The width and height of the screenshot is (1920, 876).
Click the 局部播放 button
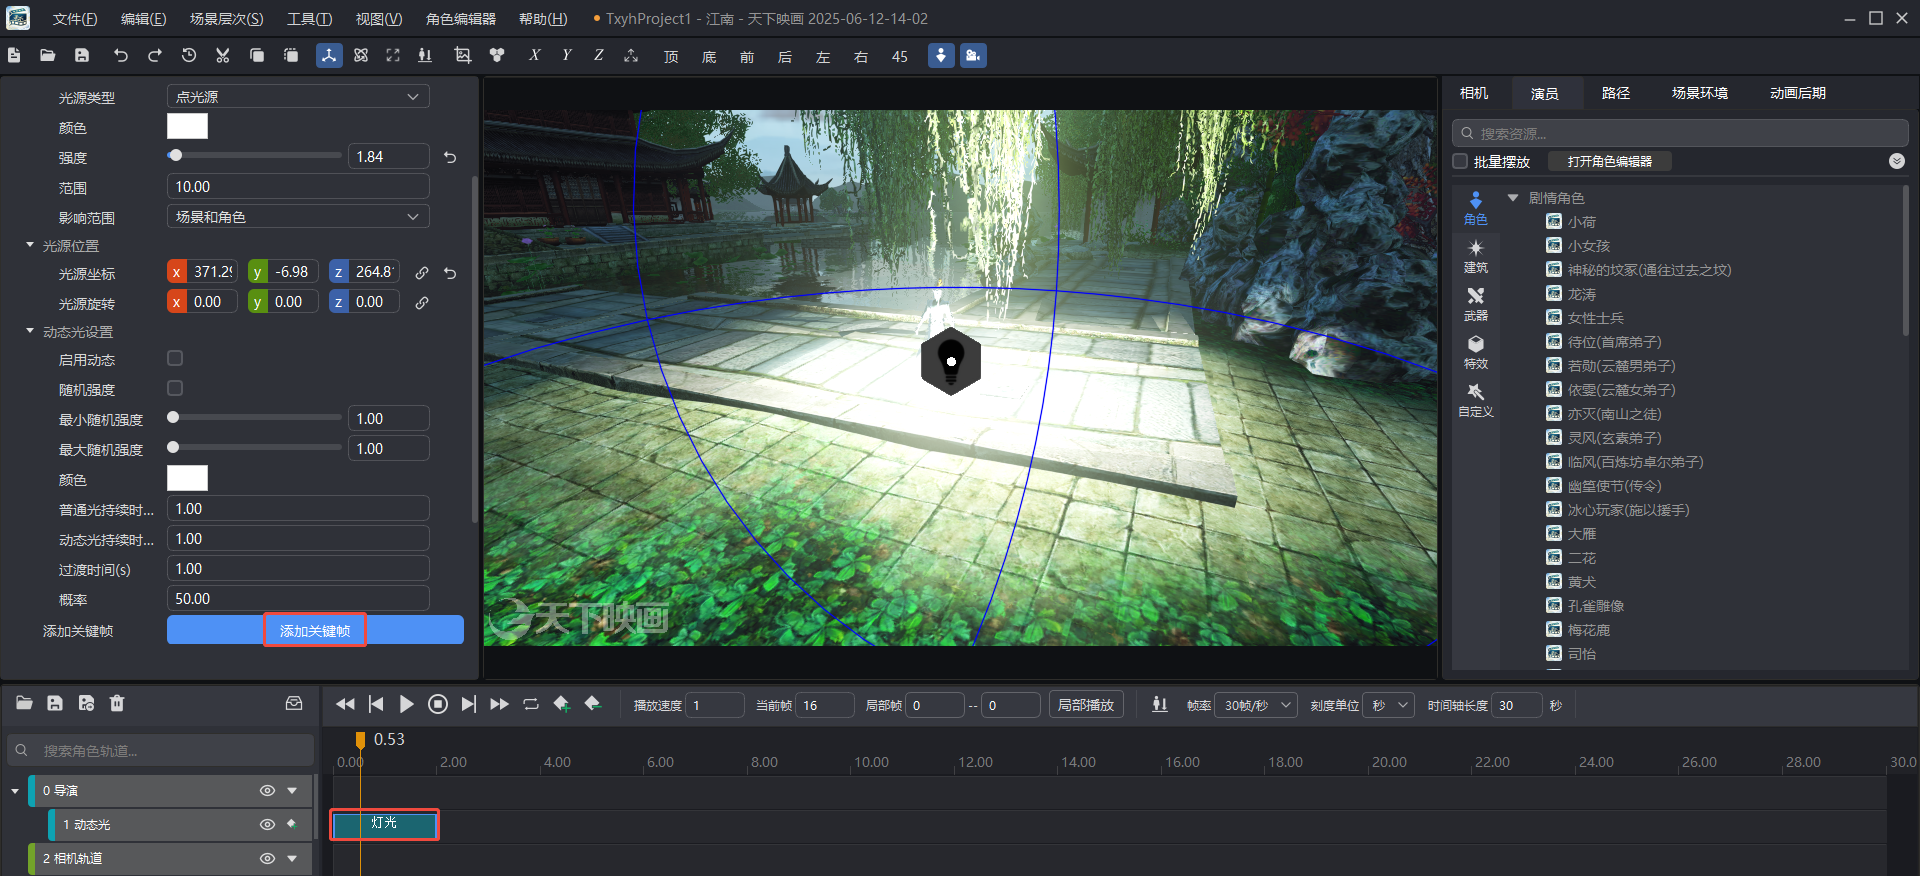[1086, 705]
